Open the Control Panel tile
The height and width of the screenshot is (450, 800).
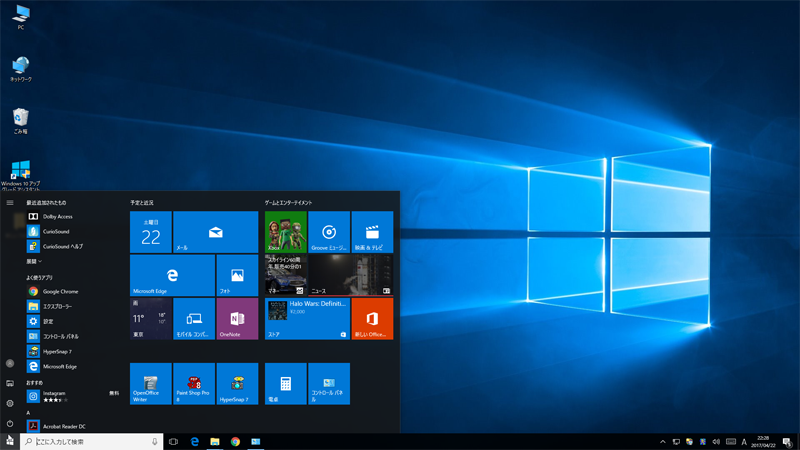[329, 384]
